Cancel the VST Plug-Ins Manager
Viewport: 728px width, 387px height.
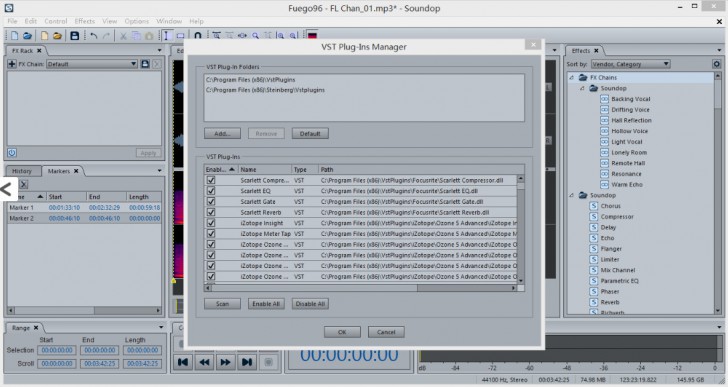point(386,332)
